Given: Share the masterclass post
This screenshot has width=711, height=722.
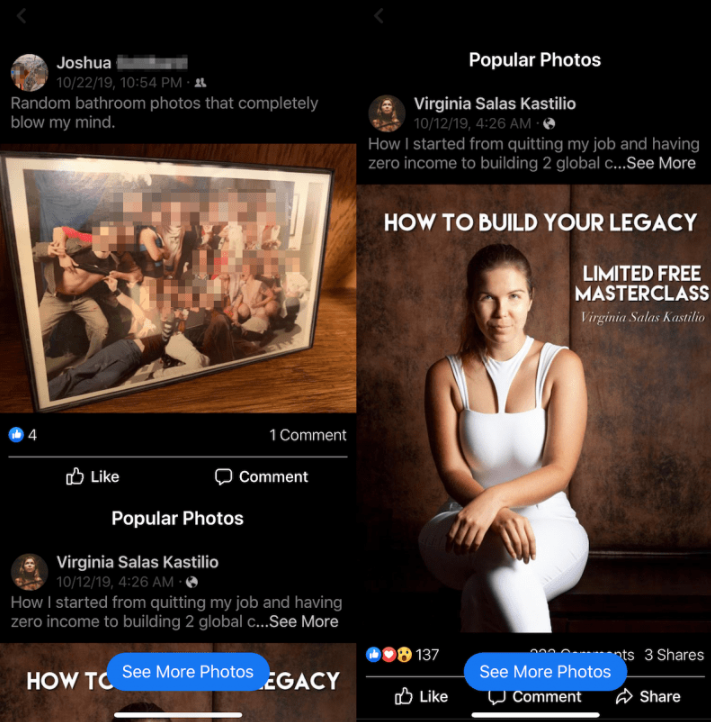Looking at the screenshot, I should click(648, 696).
